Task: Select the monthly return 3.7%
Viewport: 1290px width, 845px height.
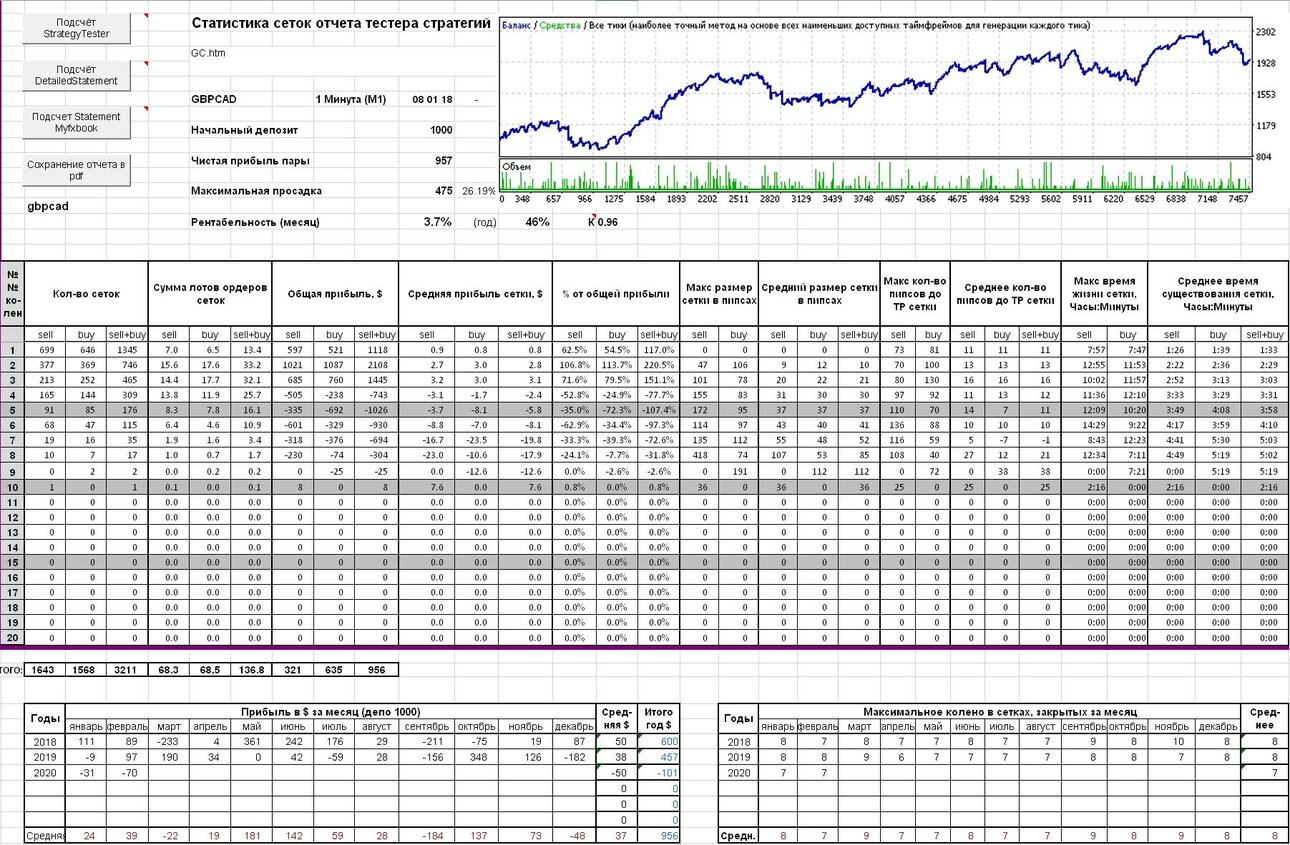Action: pos(437,221)
